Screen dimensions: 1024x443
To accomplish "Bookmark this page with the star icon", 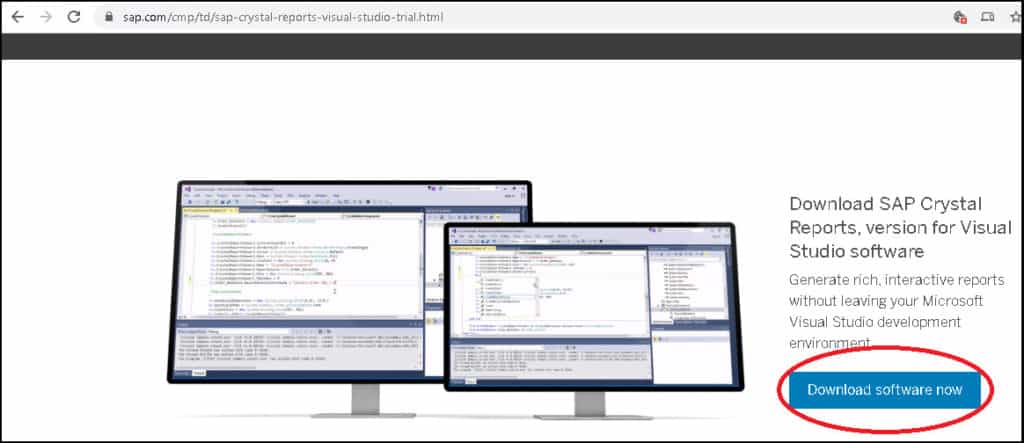I will (1016, 17).
